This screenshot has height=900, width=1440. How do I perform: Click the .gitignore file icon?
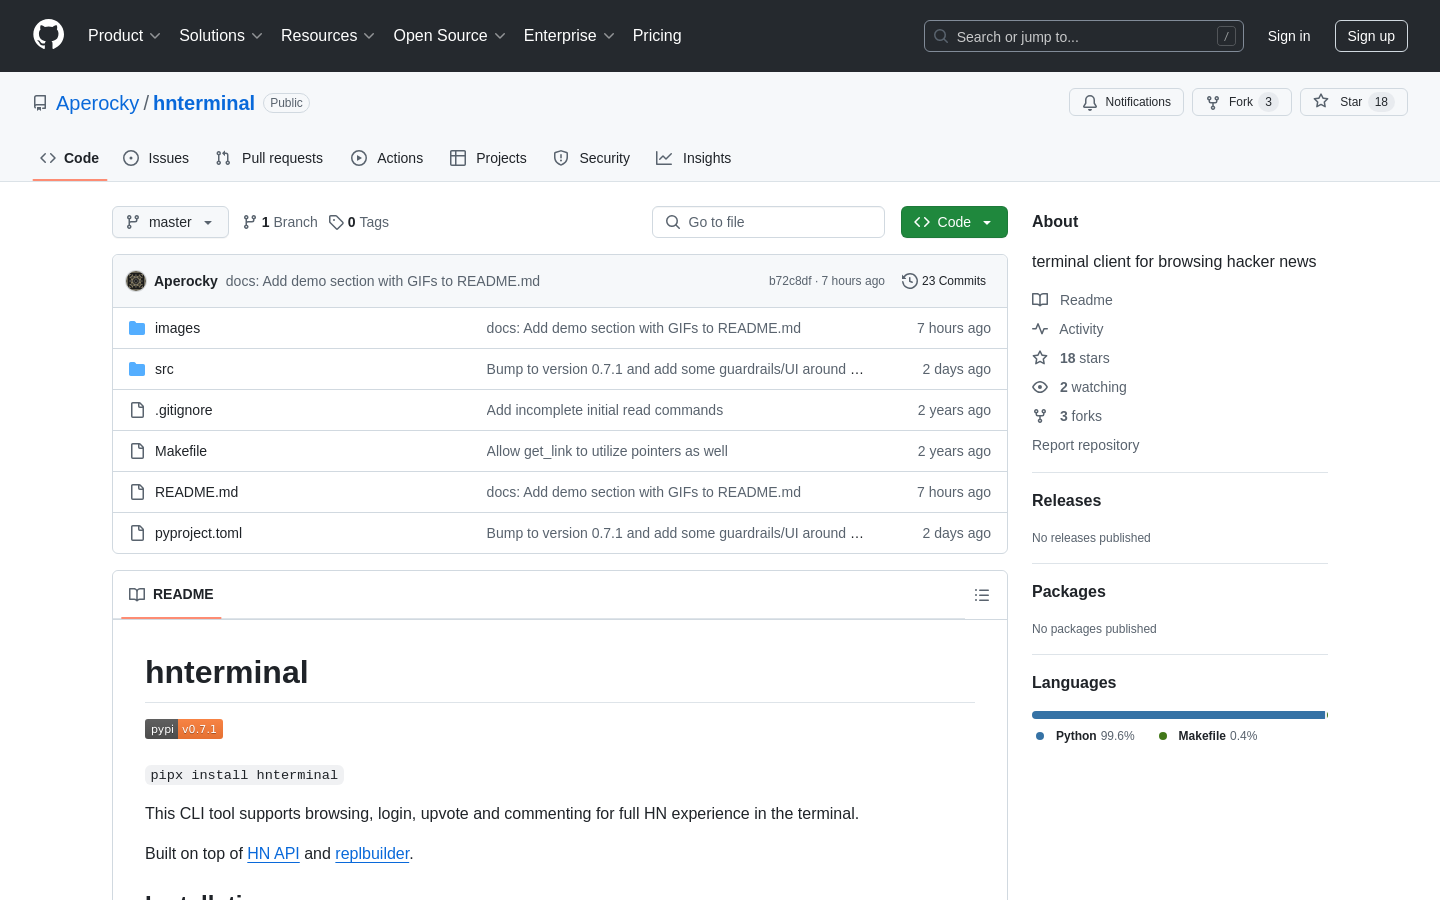(137, 410)
